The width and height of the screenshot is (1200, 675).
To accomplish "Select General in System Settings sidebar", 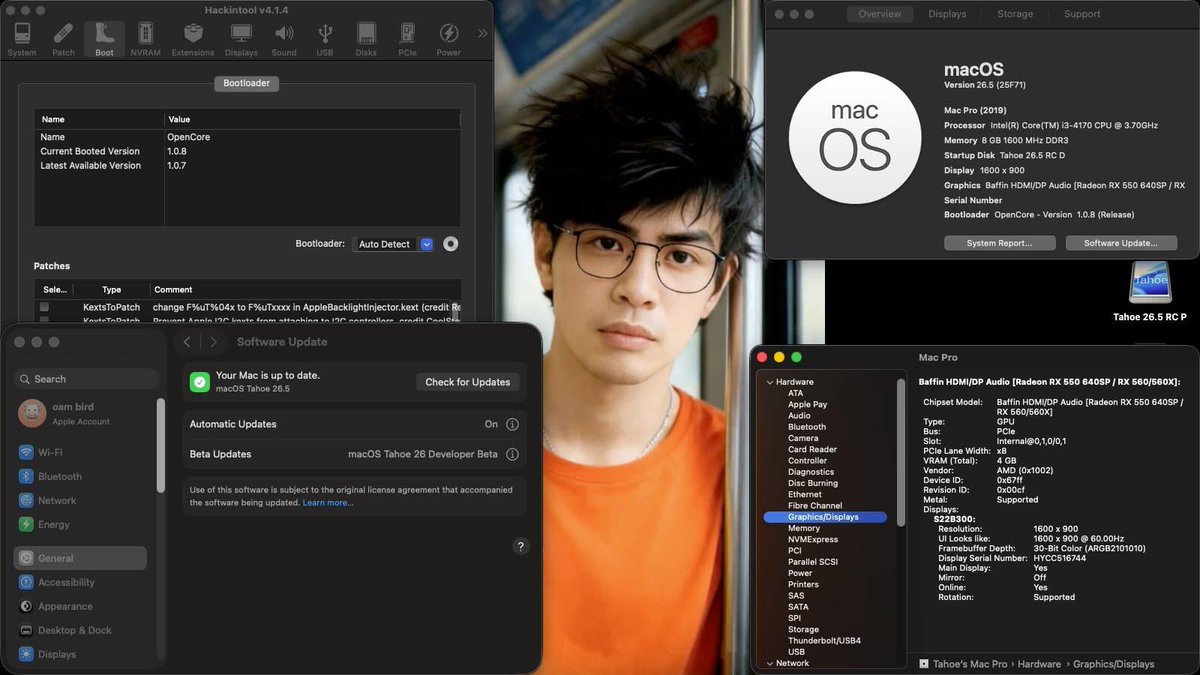I will click(x=80, y=558).
